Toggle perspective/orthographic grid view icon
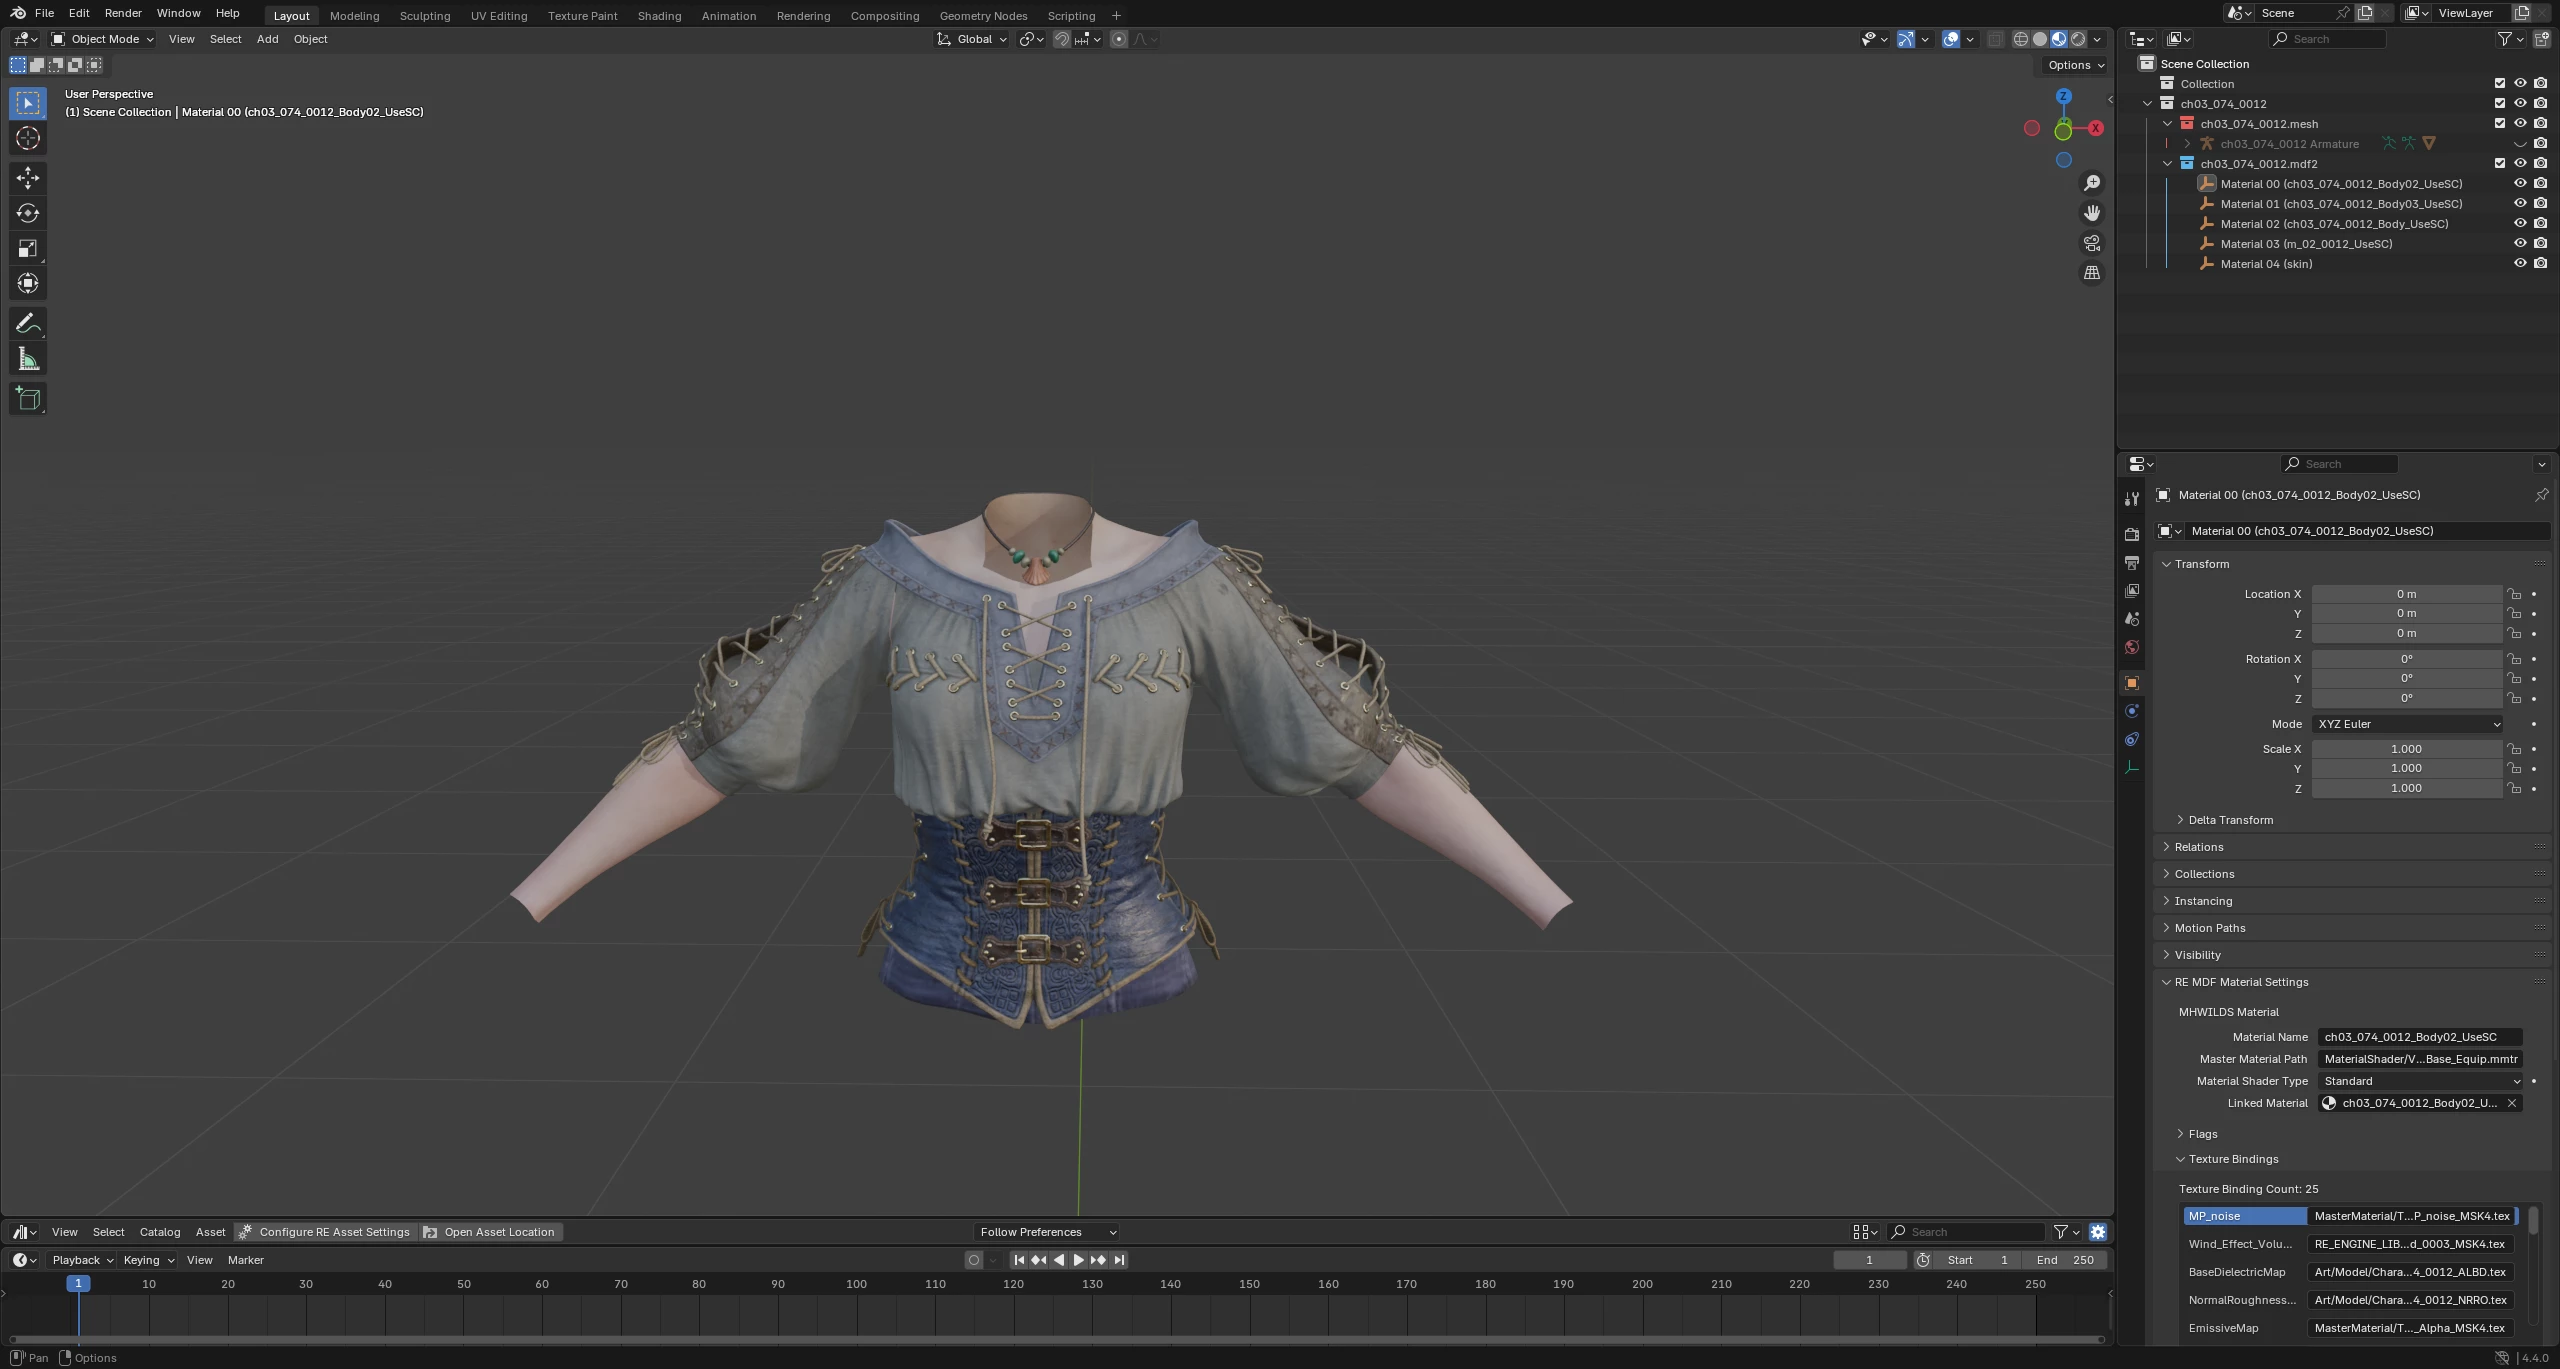Screen dimensions: 2560x1369 click(x=2092, y=273)
